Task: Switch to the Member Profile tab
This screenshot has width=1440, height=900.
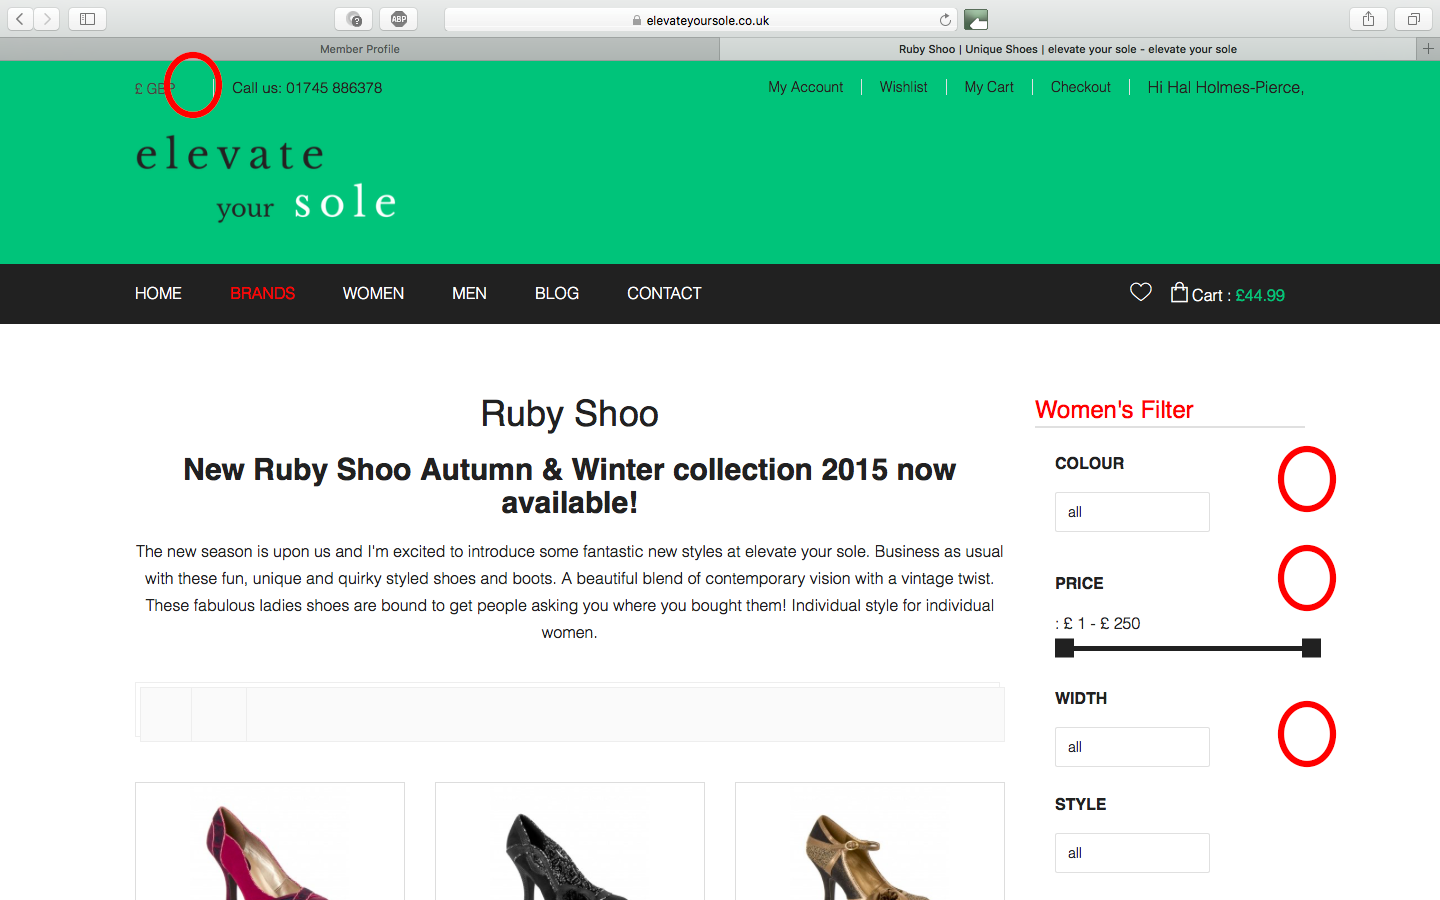Action: pyautogui.click(x=360, y=49)
